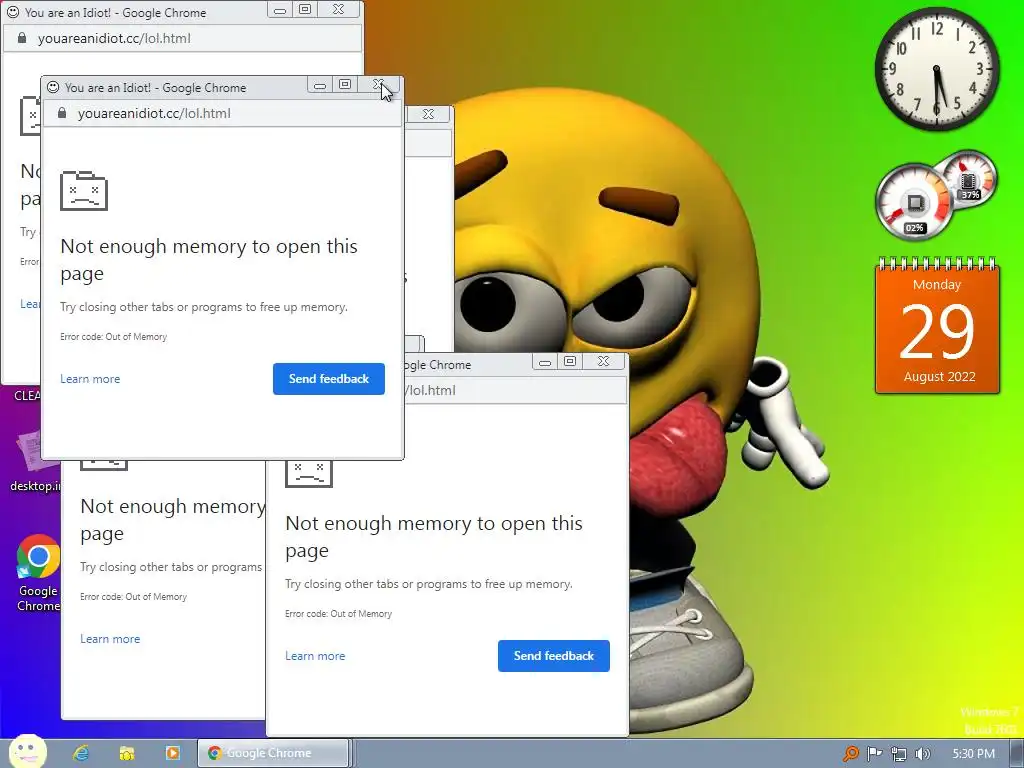Minimize the bottom-right Chrome window
1024x768 pixels.
pos(545,361)
